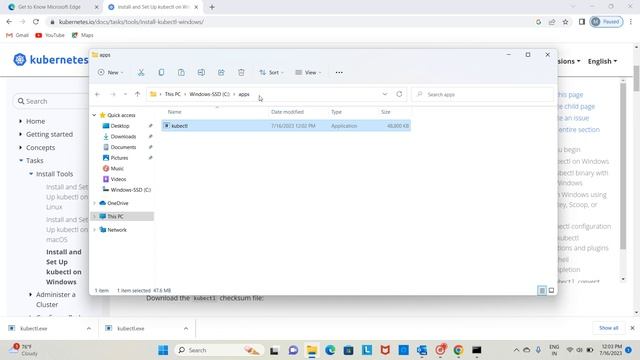Open Gmail bookmark
640x360 pixels.
coord(18,36)
